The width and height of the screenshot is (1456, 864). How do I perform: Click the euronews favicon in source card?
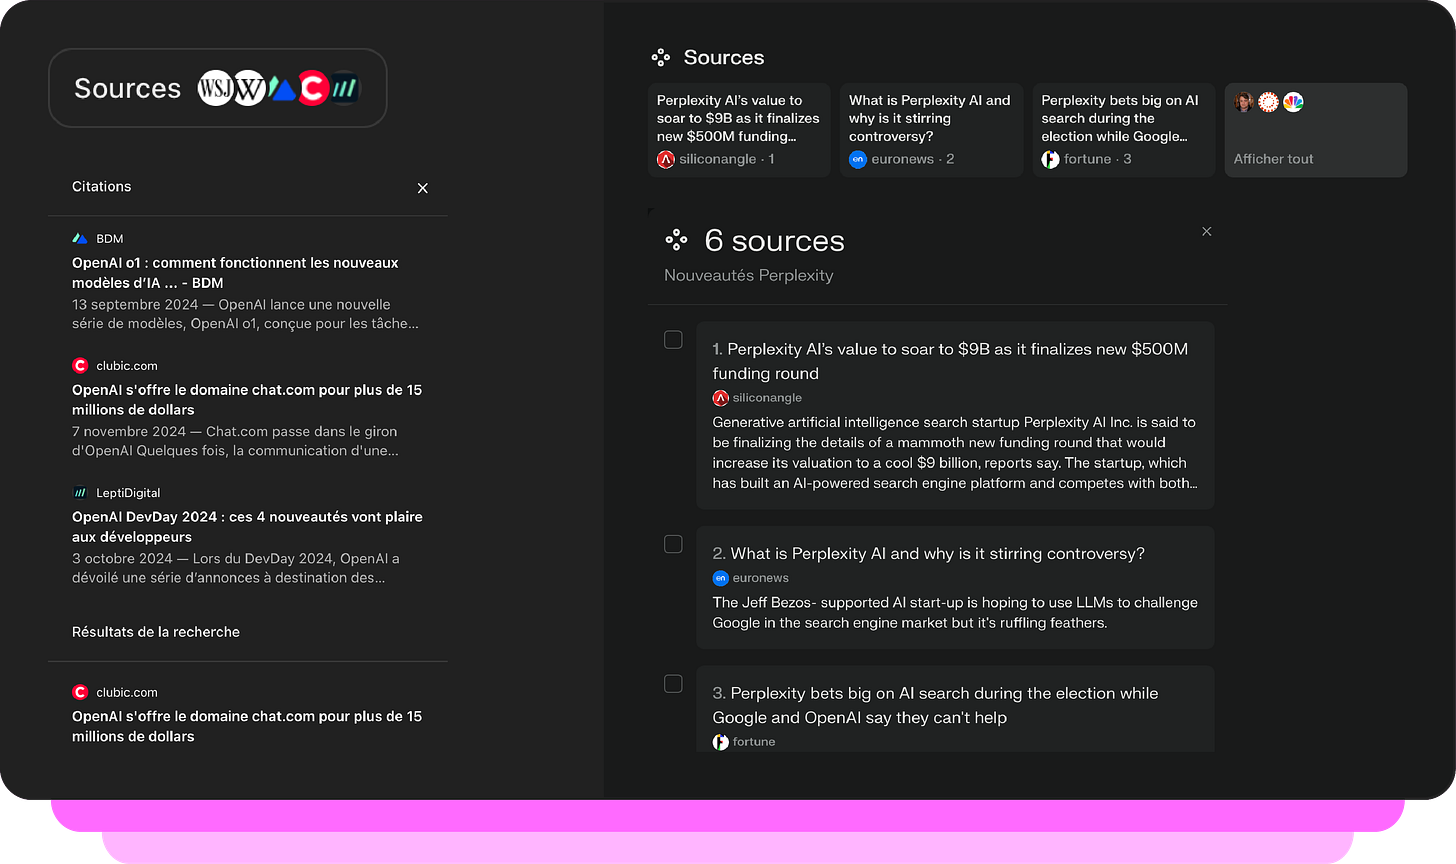(857, 159)
